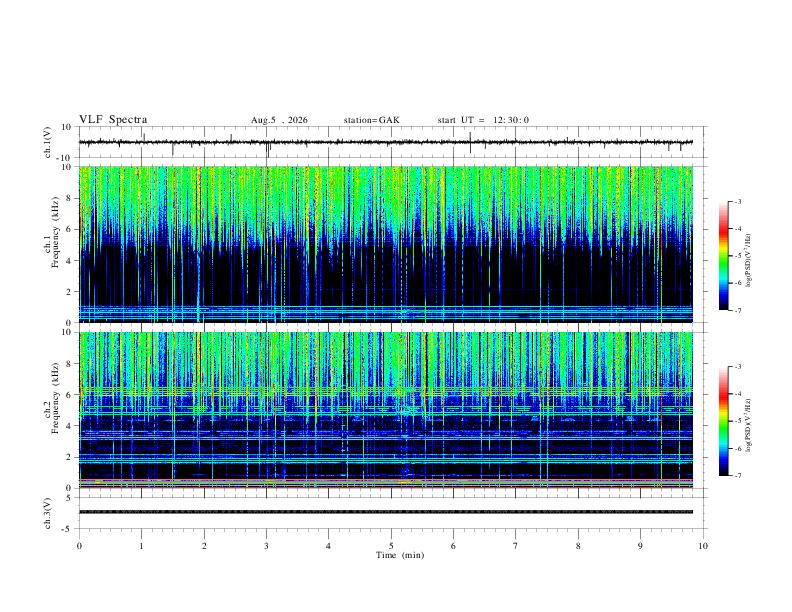The width and height of the screenshot is (792, 612).
Task: Click the 5 minute tick on the time axis
Action: 391,546
